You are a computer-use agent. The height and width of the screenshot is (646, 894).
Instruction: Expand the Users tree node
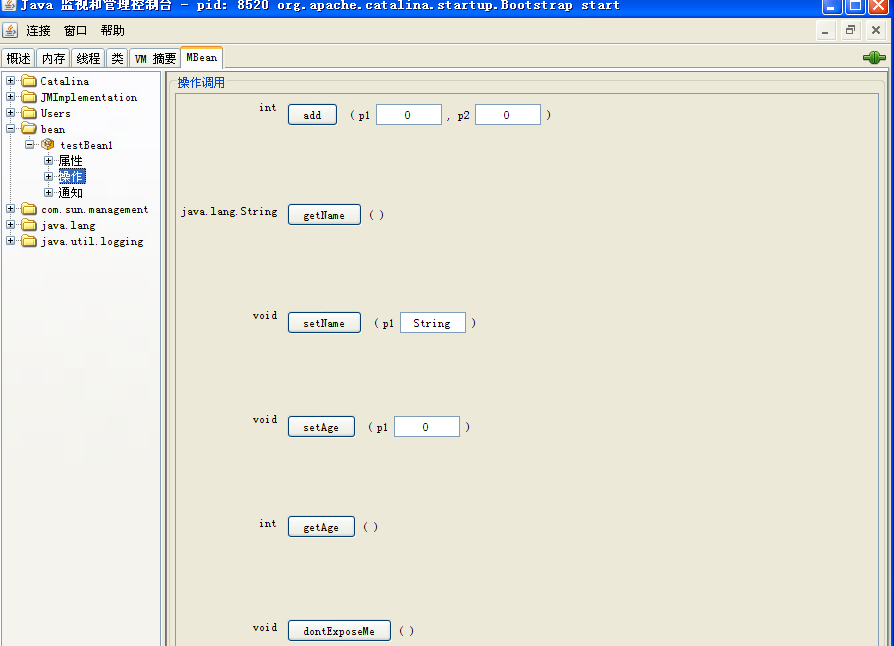click(11, 113)
